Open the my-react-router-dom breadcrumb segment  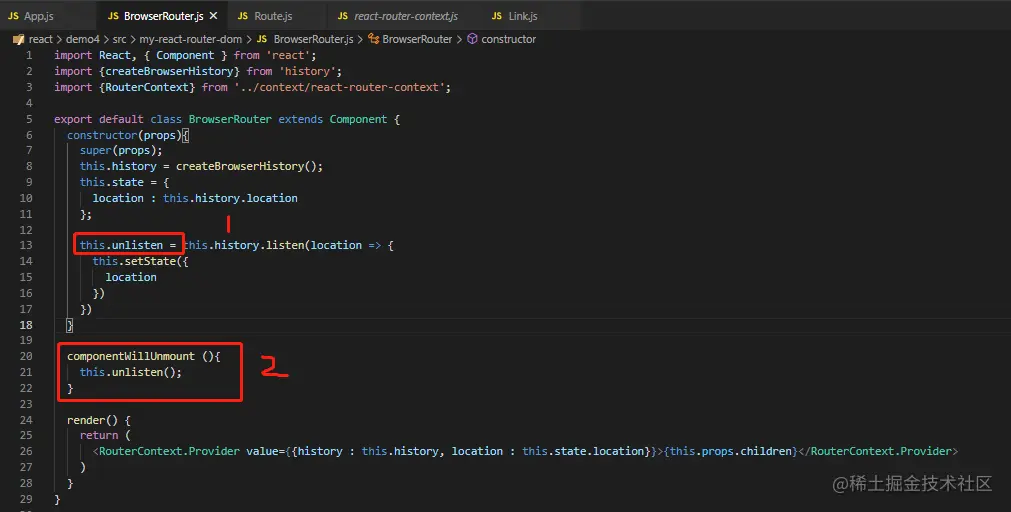191,39
